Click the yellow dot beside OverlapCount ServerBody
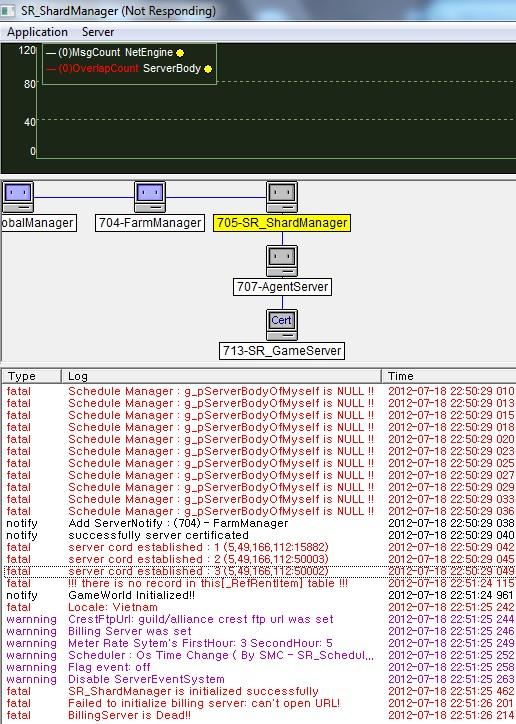 point(208,69)
